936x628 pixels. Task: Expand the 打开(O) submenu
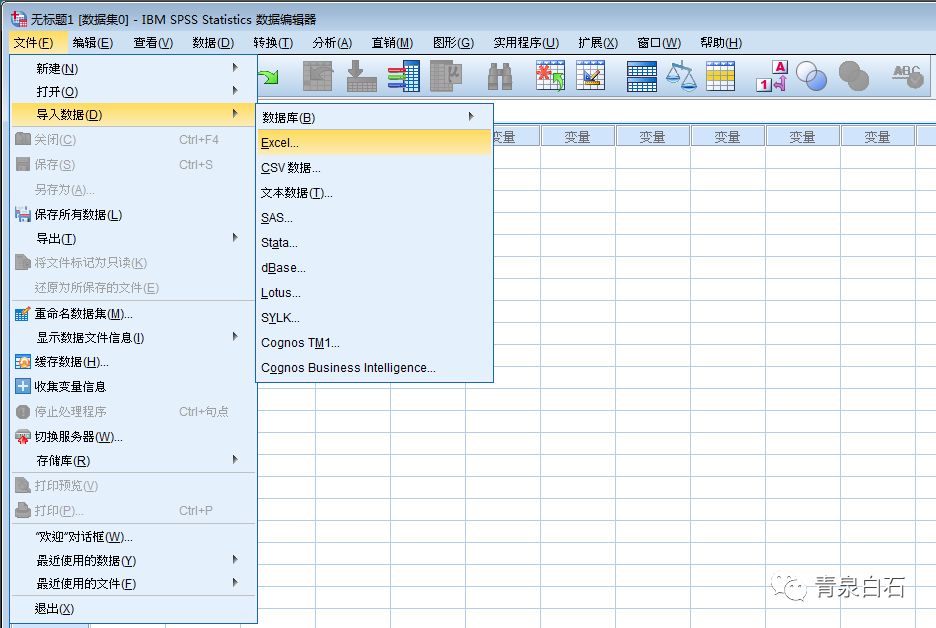click(134, 91)
